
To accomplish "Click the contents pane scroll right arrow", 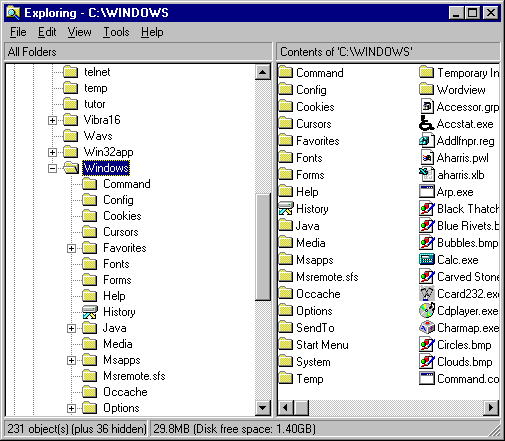I will [x=491, y=407].
